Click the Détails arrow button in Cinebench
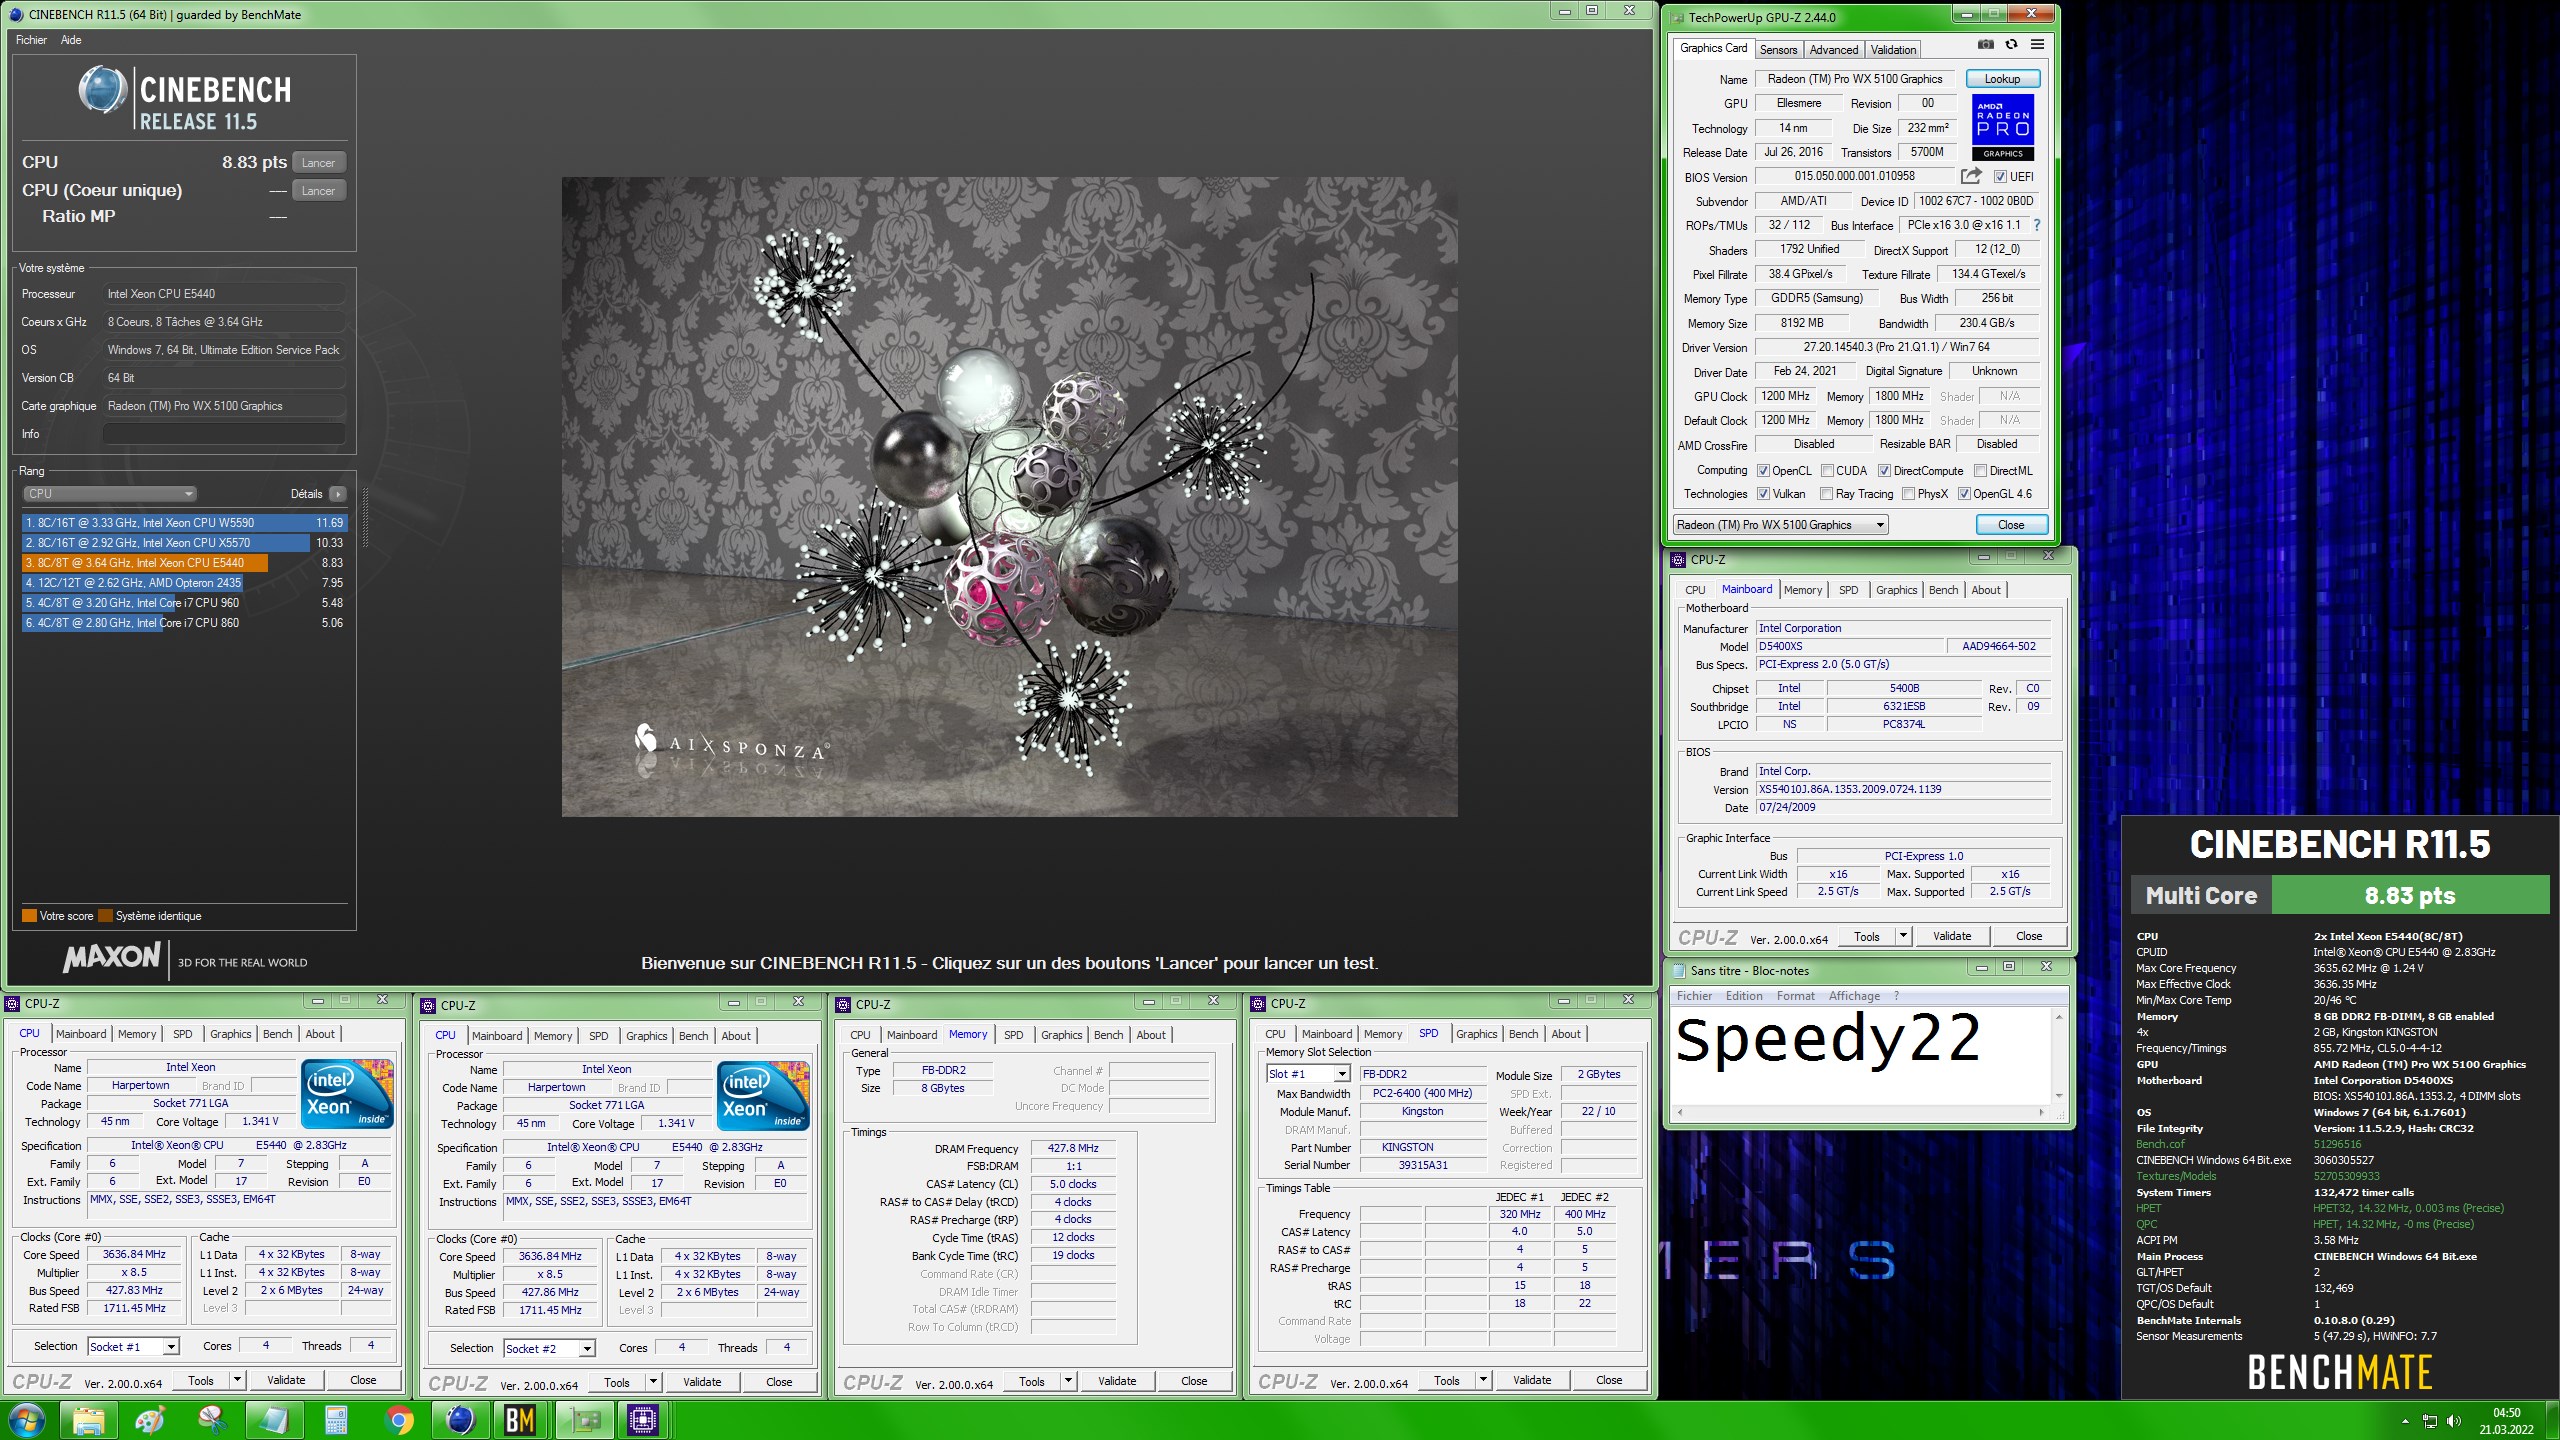 (x=338, y=494)
